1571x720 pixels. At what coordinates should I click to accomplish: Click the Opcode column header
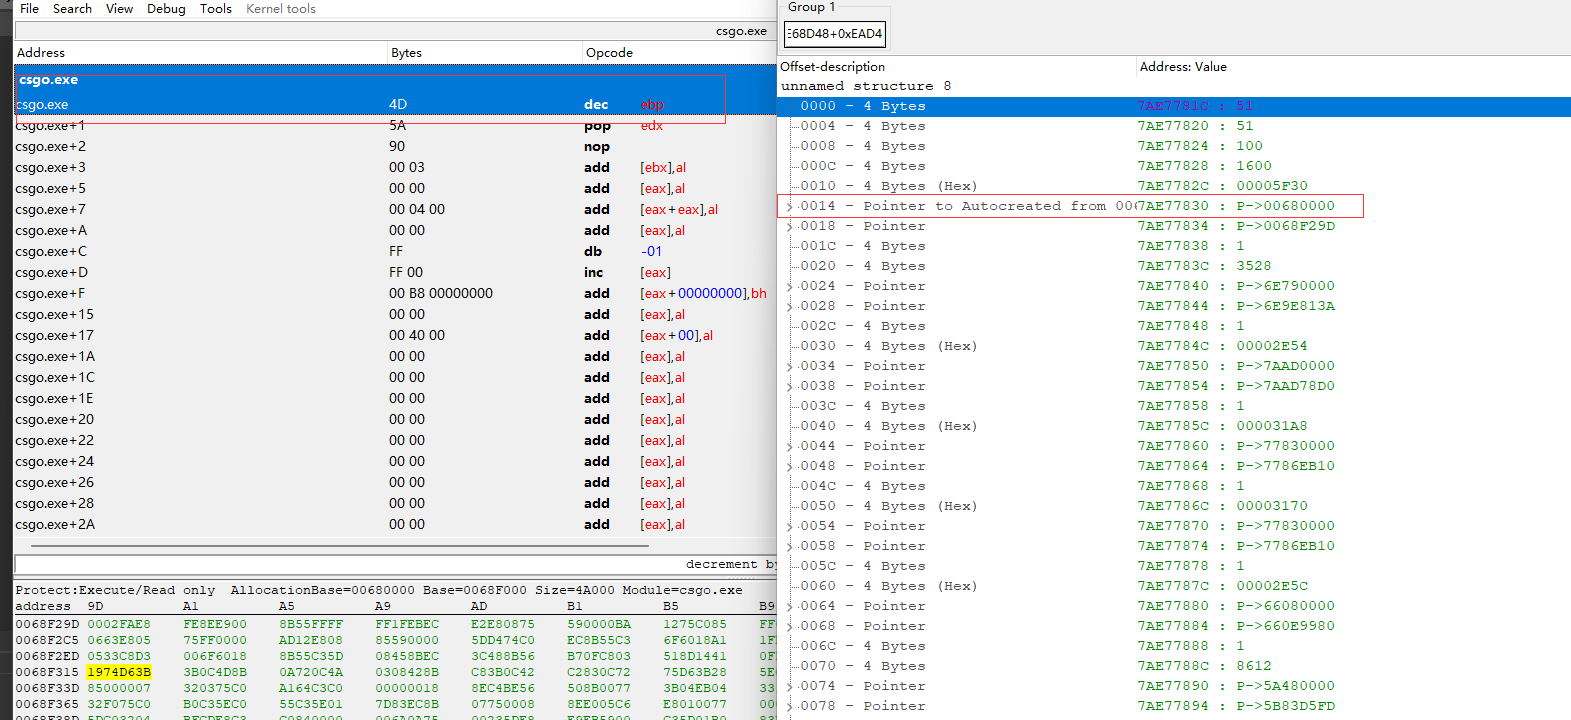click(609, 53)
